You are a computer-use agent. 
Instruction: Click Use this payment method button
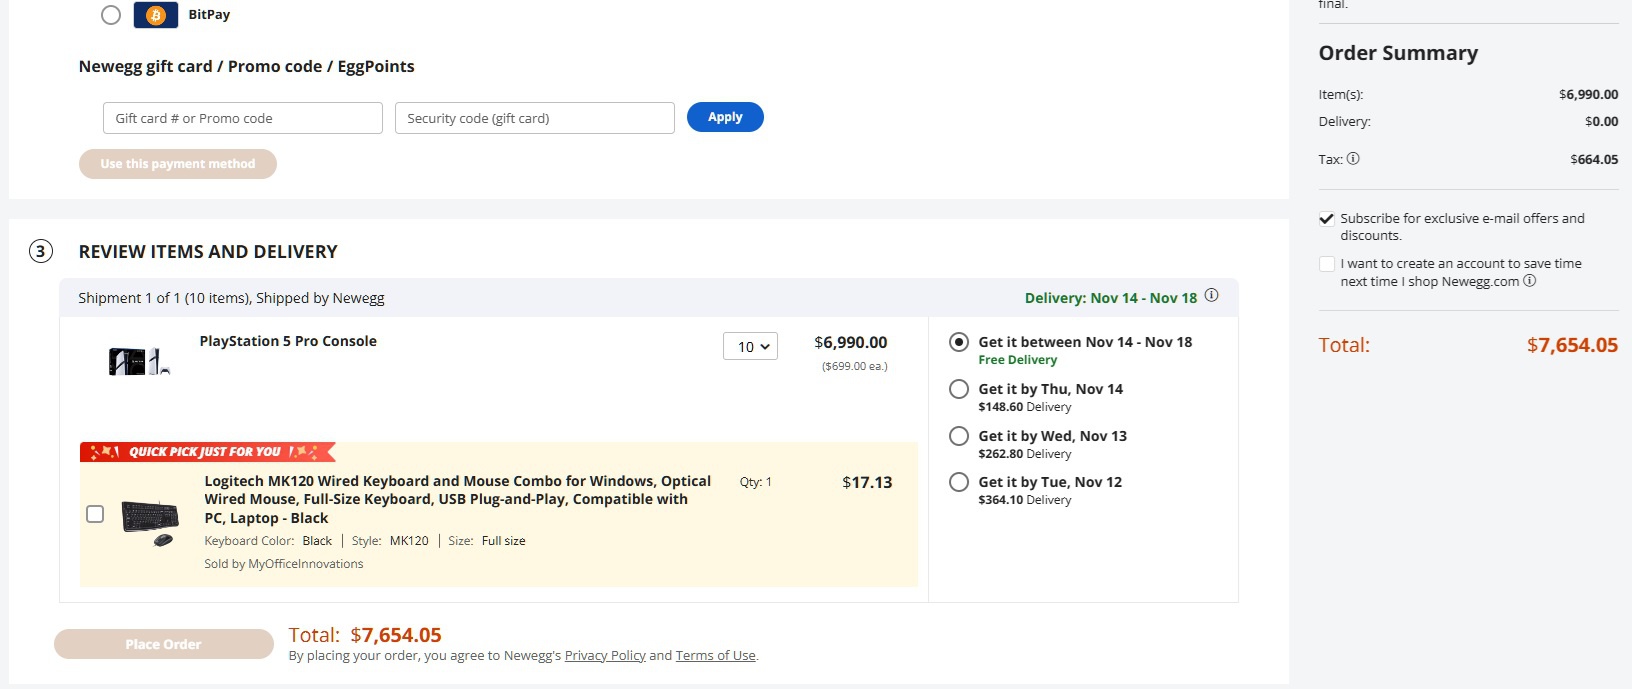[x=178, y=164]
